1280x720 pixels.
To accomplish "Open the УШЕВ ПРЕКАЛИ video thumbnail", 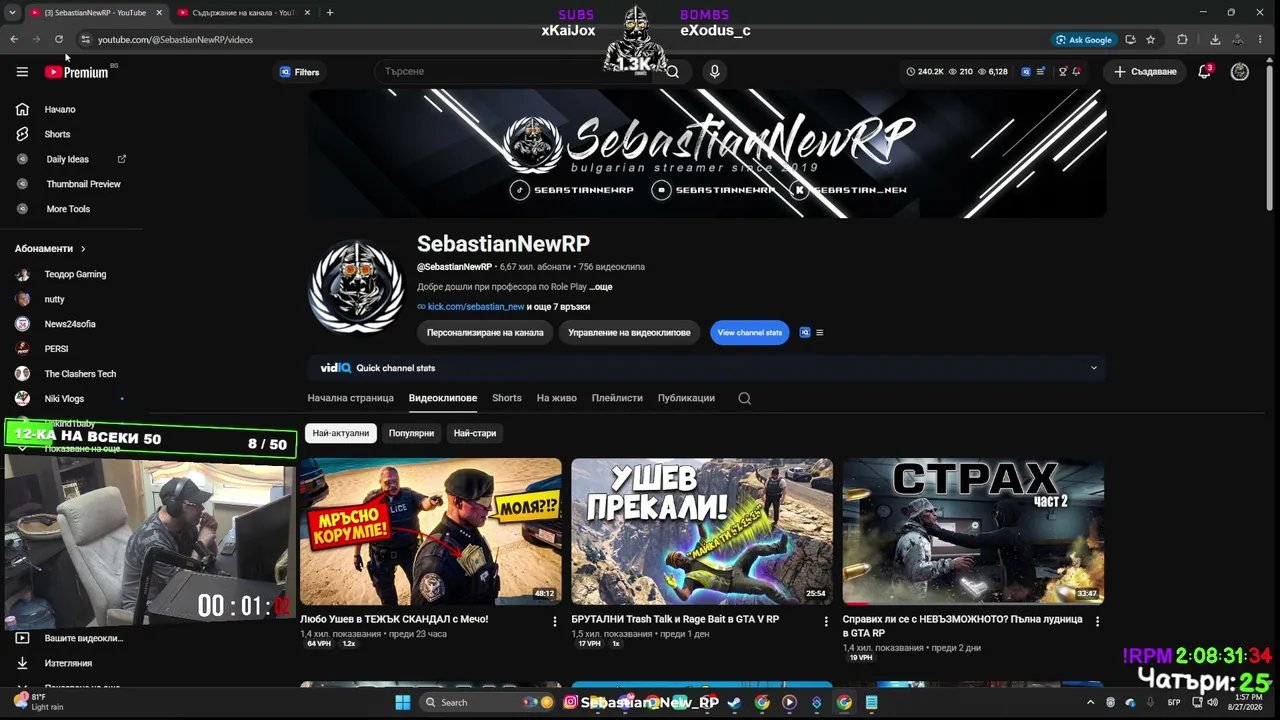I will click(702, 531).
